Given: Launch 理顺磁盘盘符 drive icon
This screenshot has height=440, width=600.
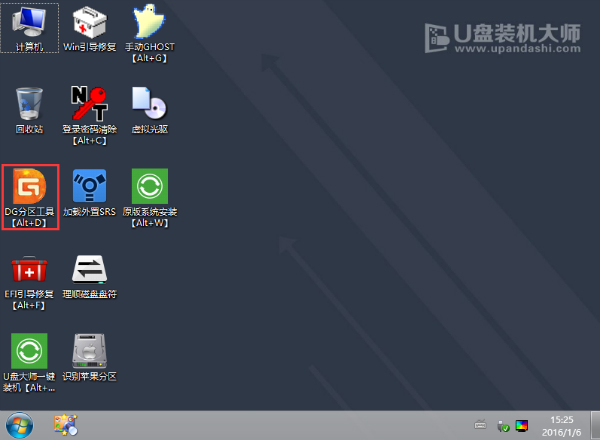Looking at the screenshot, I should 90,277.
